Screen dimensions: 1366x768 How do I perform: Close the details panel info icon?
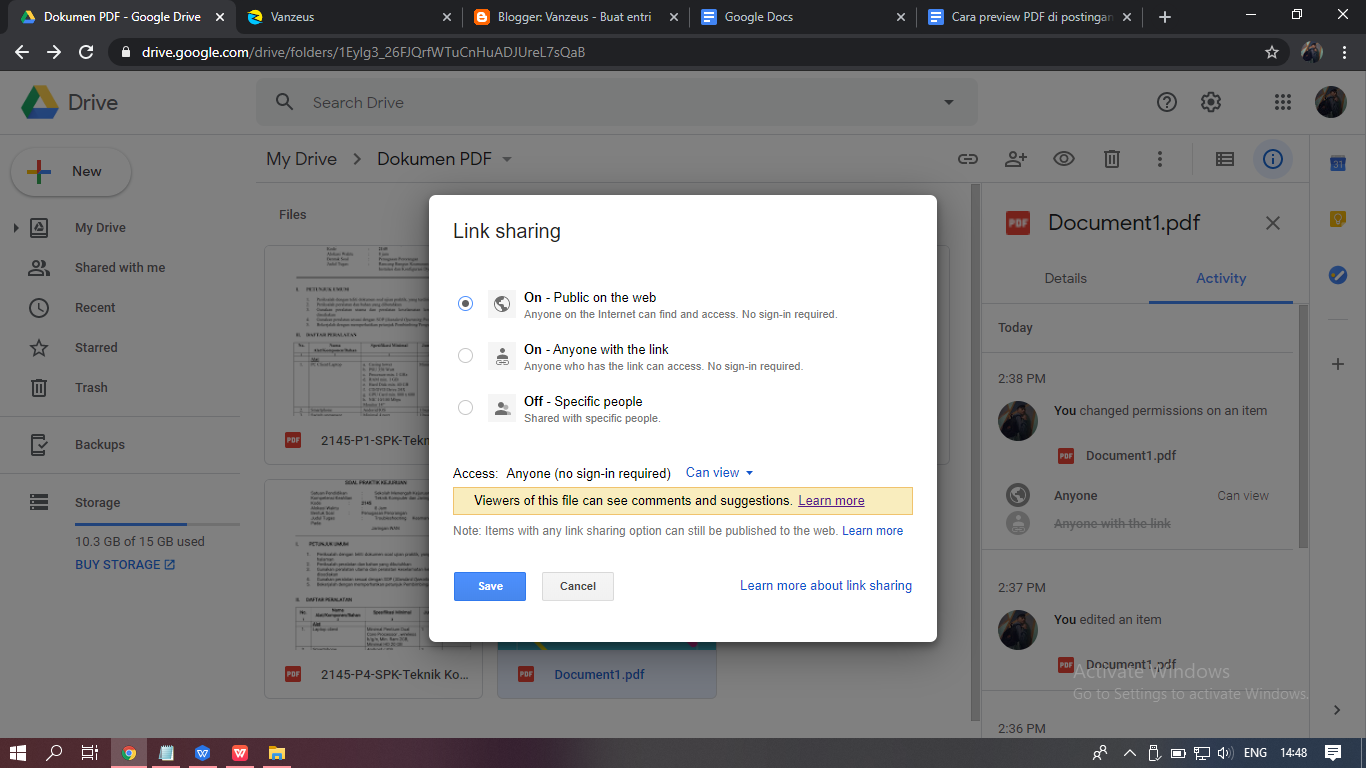[x=1272, y=159]
